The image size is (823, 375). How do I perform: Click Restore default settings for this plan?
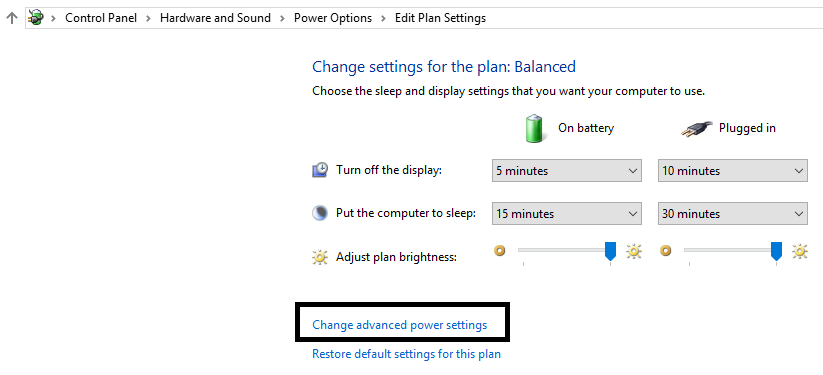[406, 354]
